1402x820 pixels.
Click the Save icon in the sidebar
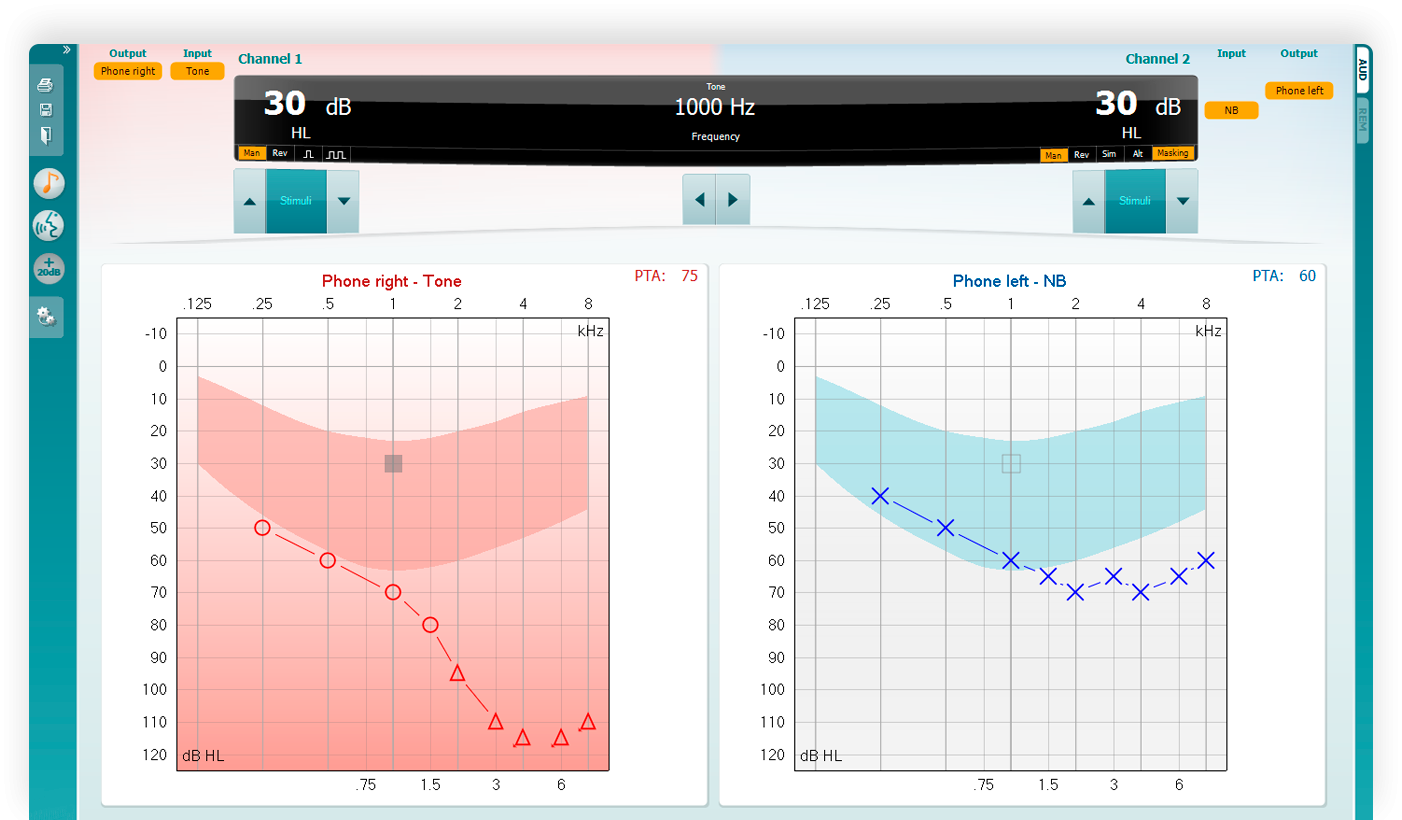46,109
